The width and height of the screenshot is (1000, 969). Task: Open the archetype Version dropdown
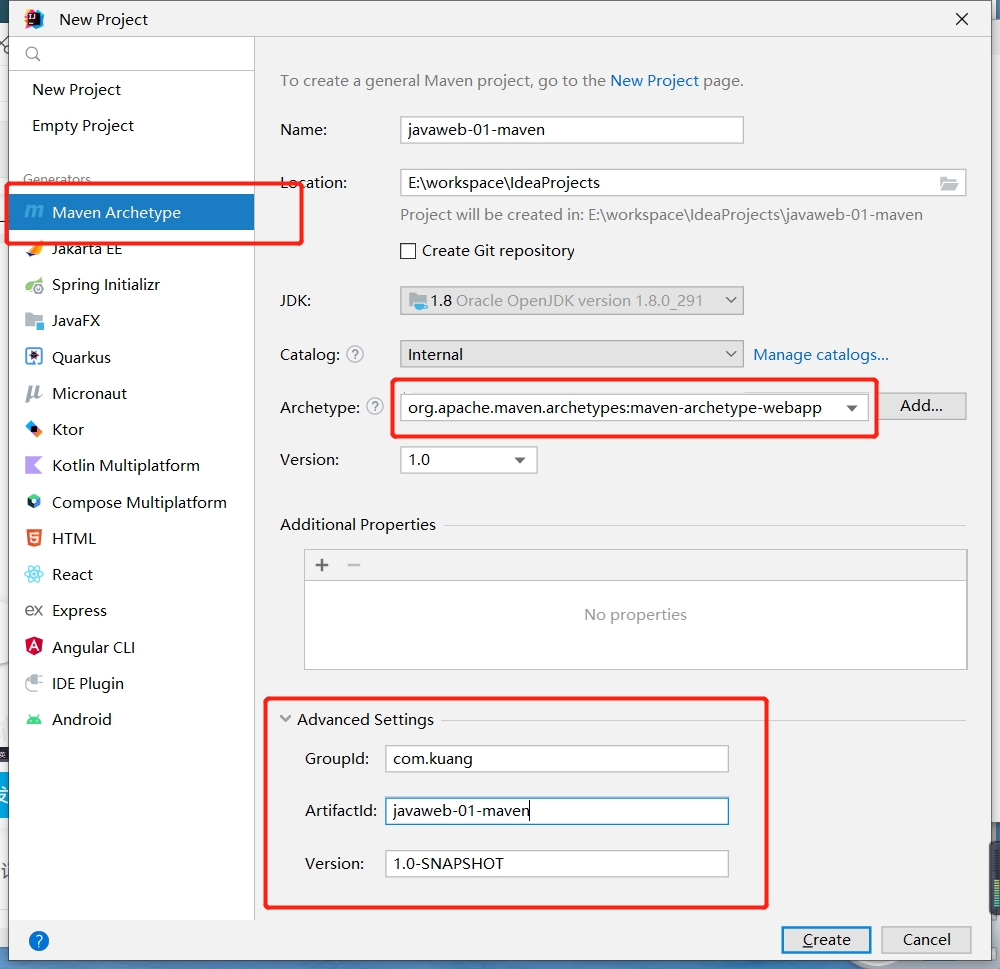520,460
